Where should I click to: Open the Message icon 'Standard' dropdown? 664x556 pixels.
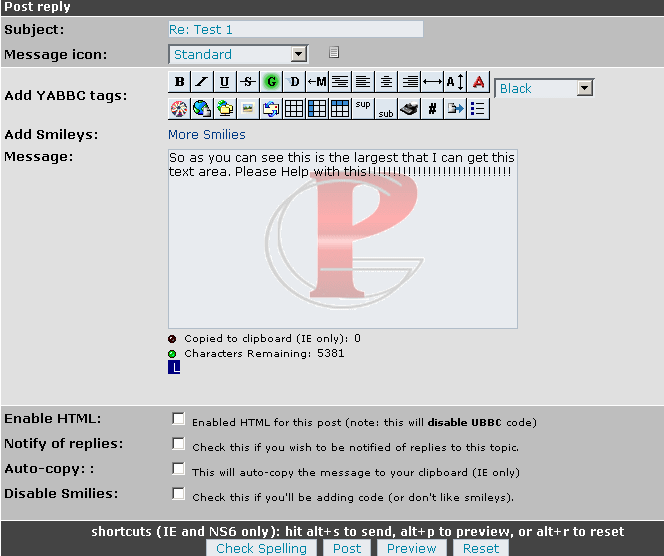[x=238, y=54]
